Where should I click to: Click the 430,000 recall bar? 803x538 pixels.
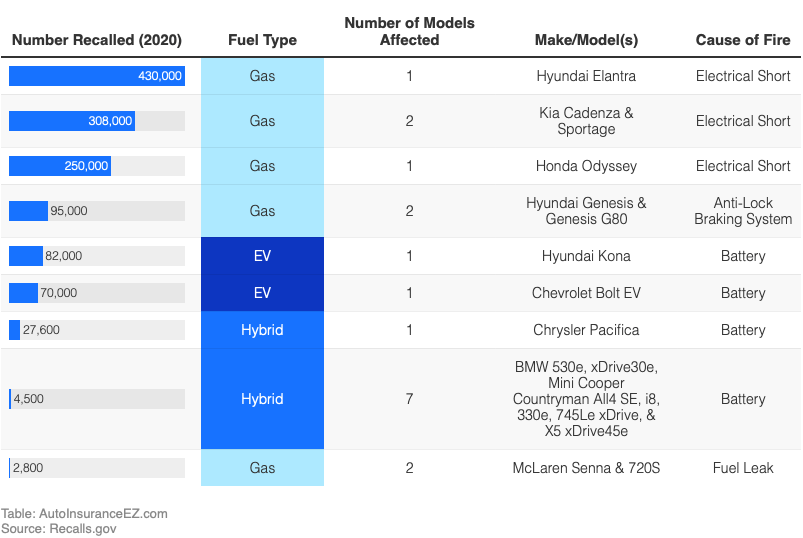pyautogui.click(x=97, y=76)
